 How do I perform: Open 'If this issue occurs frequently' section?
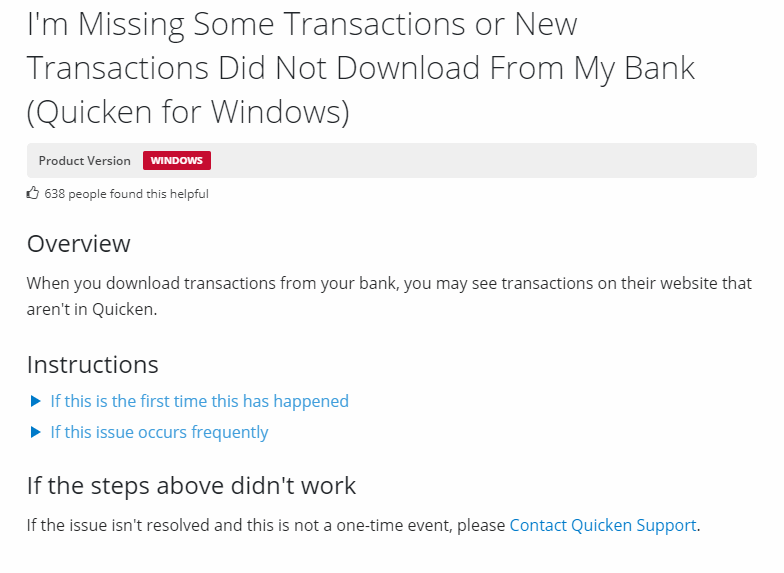coord(159,432)
